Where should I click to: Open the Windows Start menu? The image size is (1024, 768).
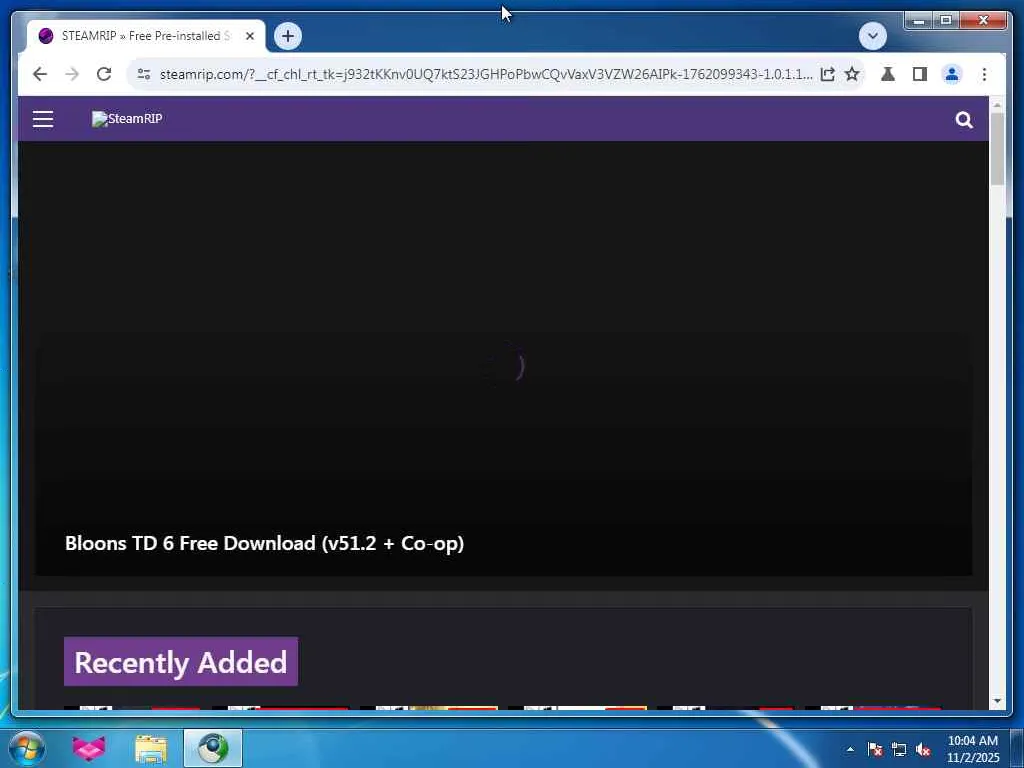(27, 748)
